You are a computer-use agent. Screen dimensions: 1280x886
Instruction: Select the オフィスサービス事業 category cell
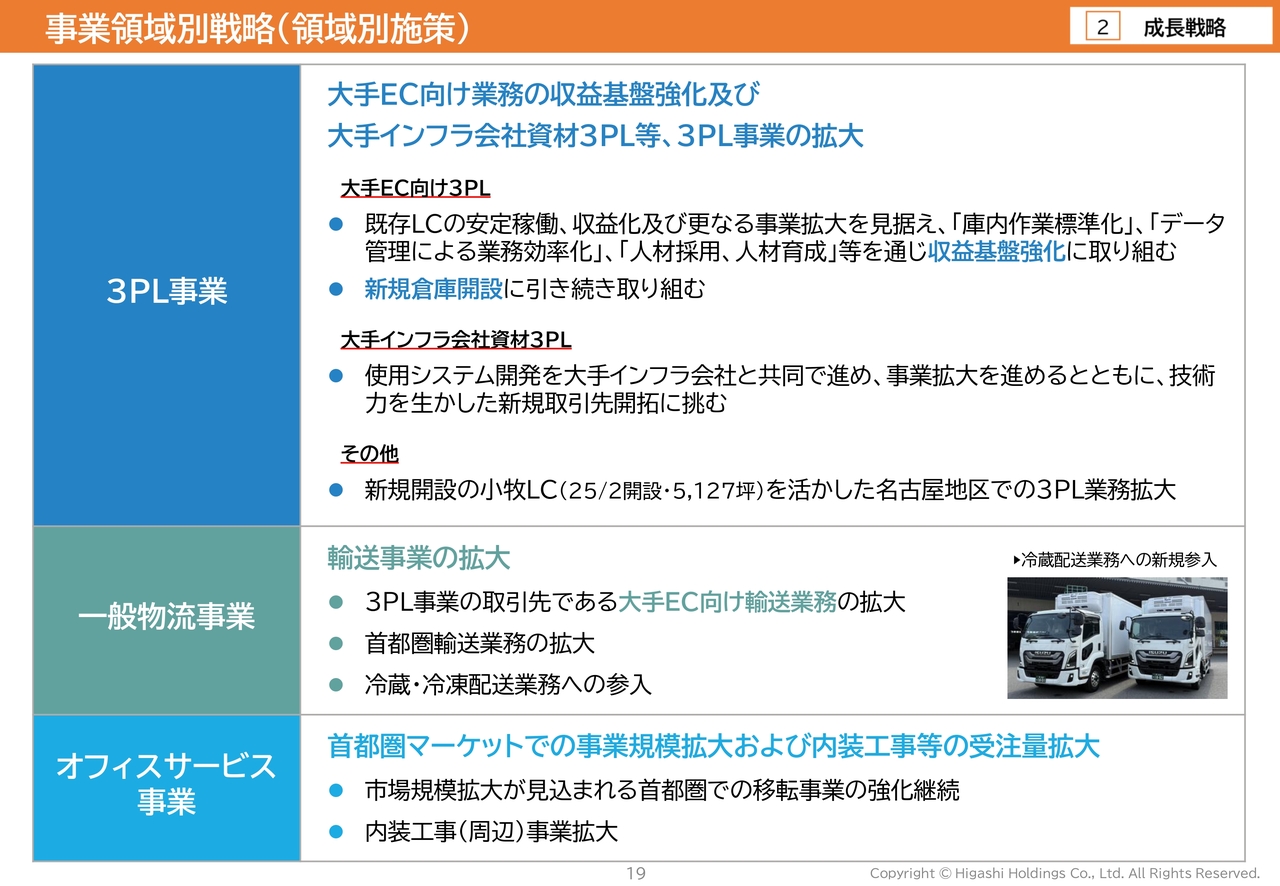167,784
